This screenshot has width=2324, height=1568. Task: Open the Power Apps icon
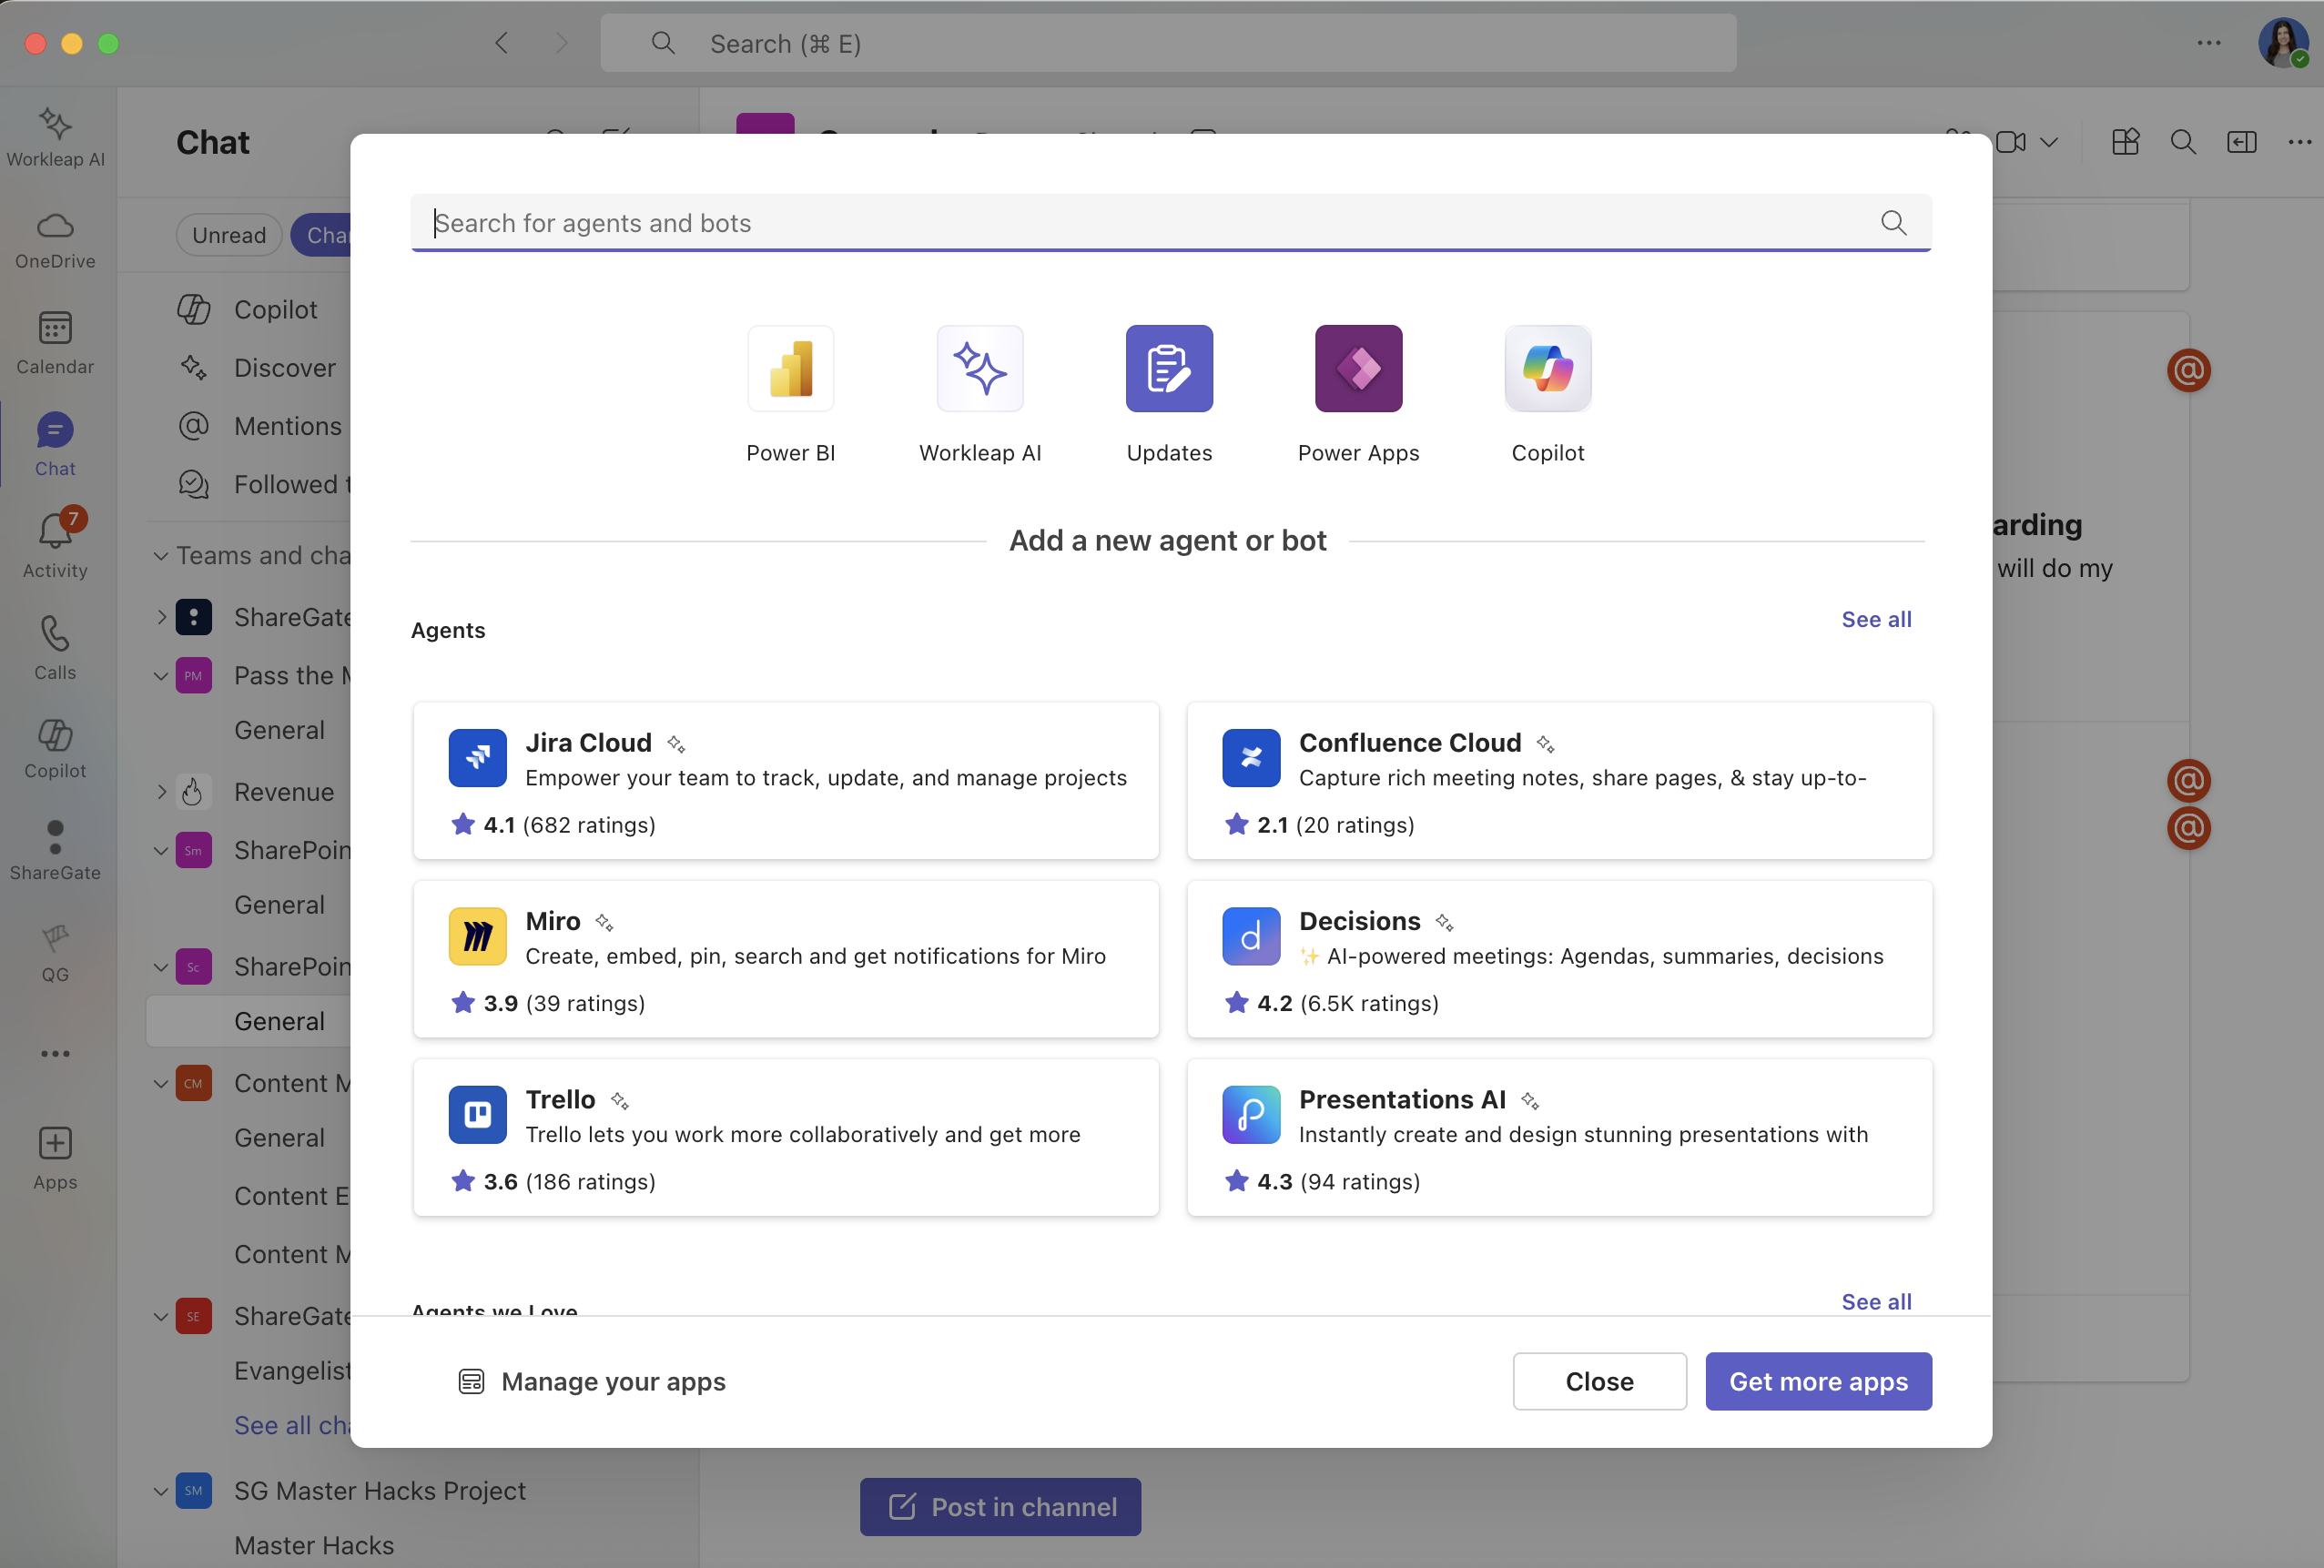[x=1357, y=369]
